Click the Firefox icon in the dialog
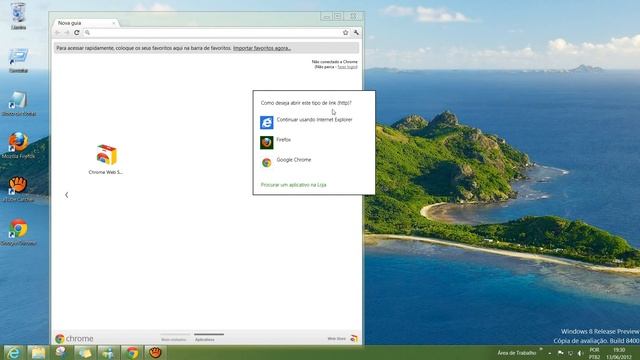The height and width of the screenshot is (360, 640). [267, 142]
